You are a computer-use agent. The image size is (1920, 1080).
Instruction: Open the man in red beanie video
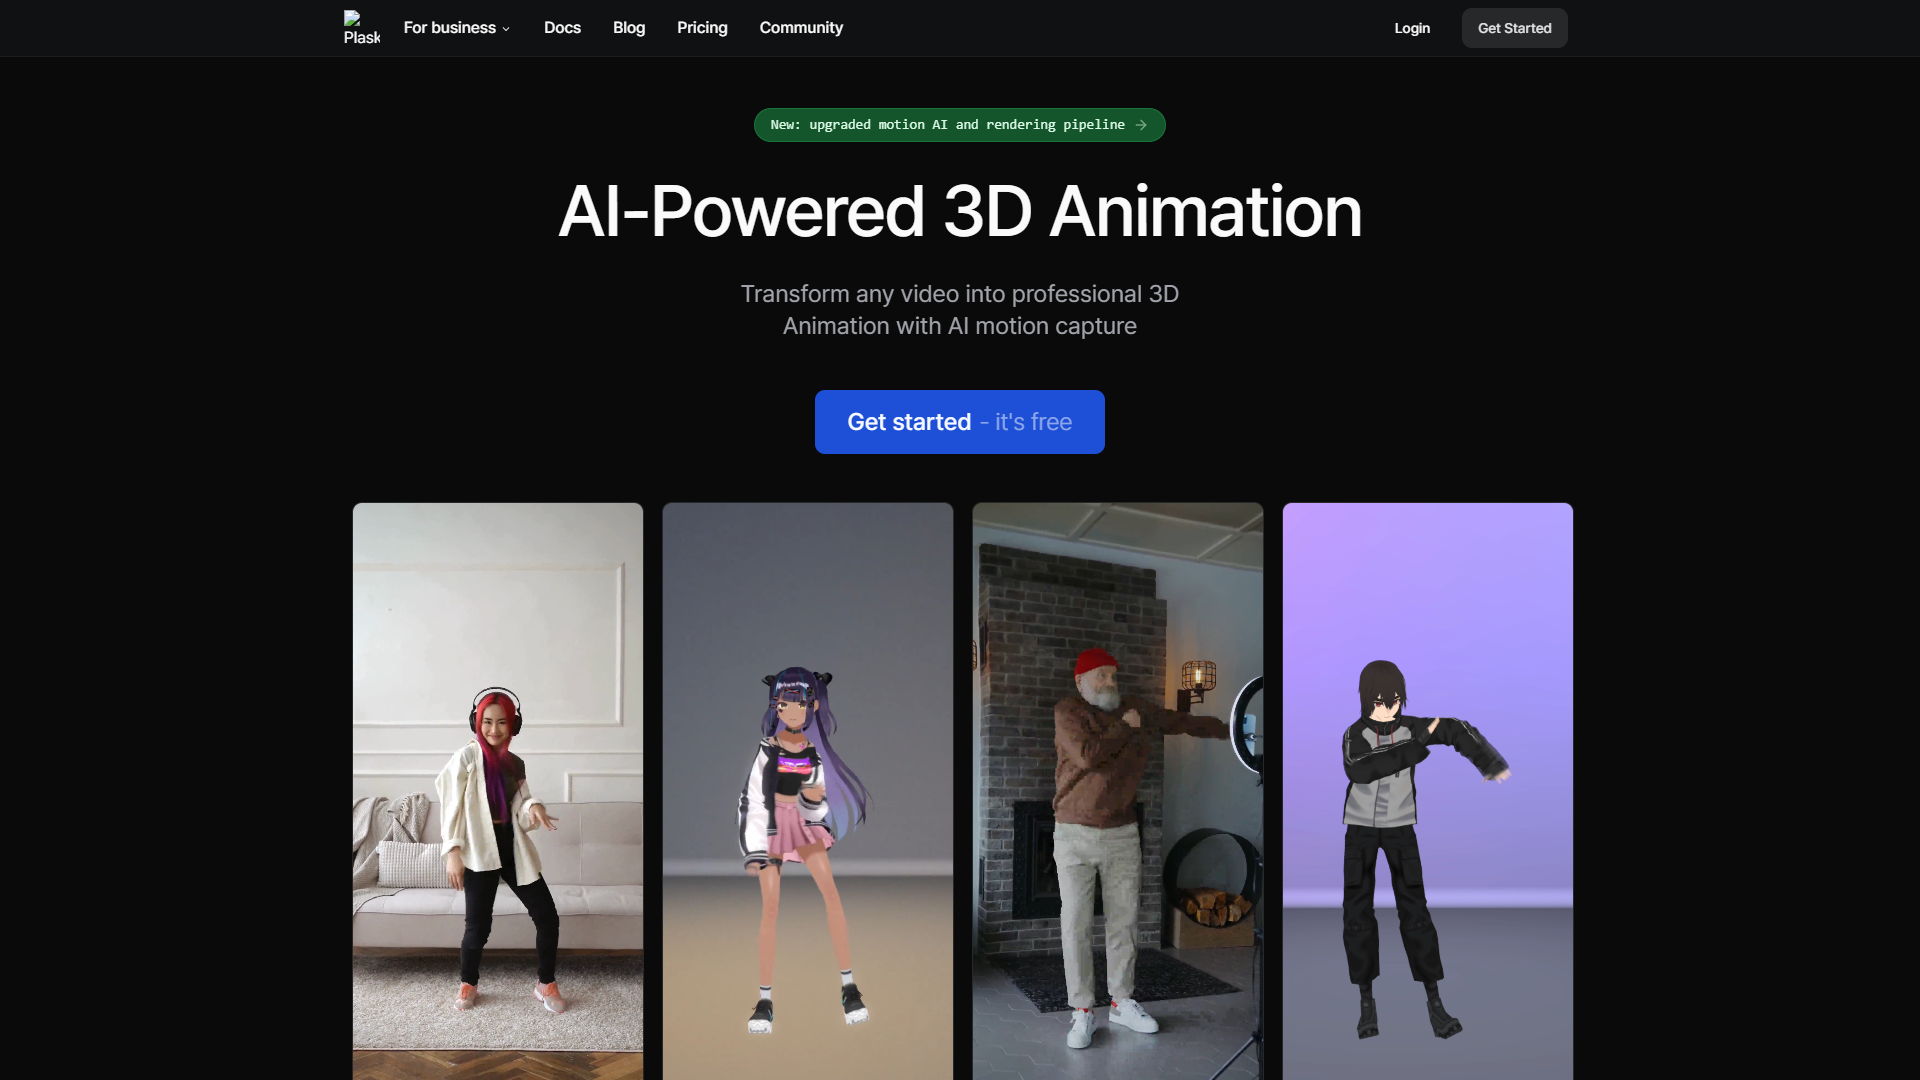[1117, 790]
